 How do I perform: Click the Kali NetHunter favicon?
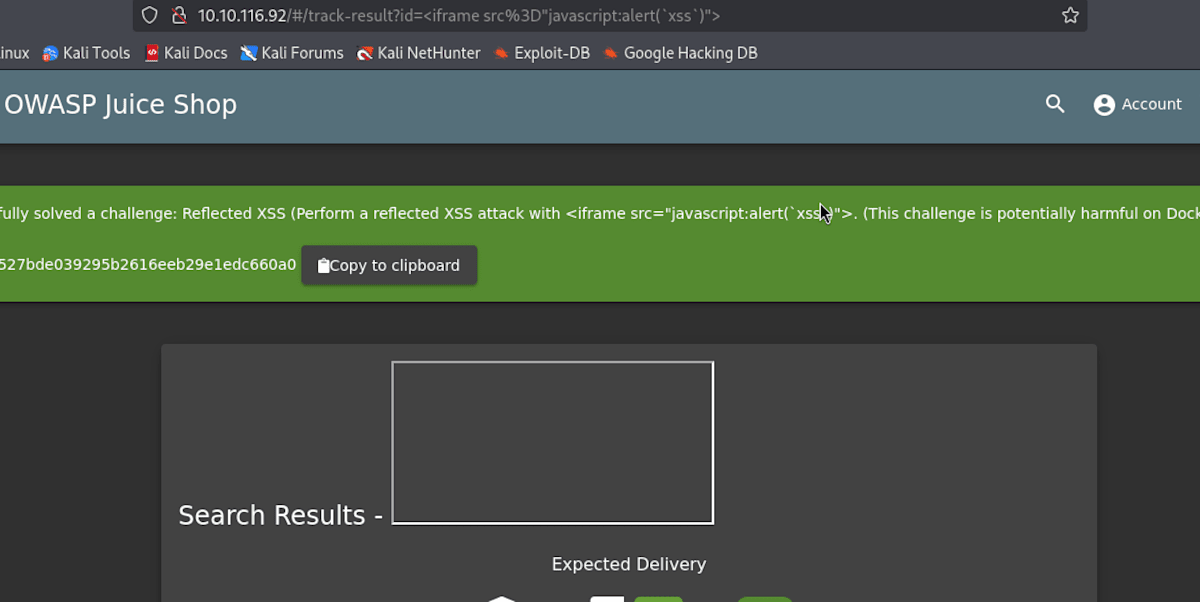click(x=366, y=53)
